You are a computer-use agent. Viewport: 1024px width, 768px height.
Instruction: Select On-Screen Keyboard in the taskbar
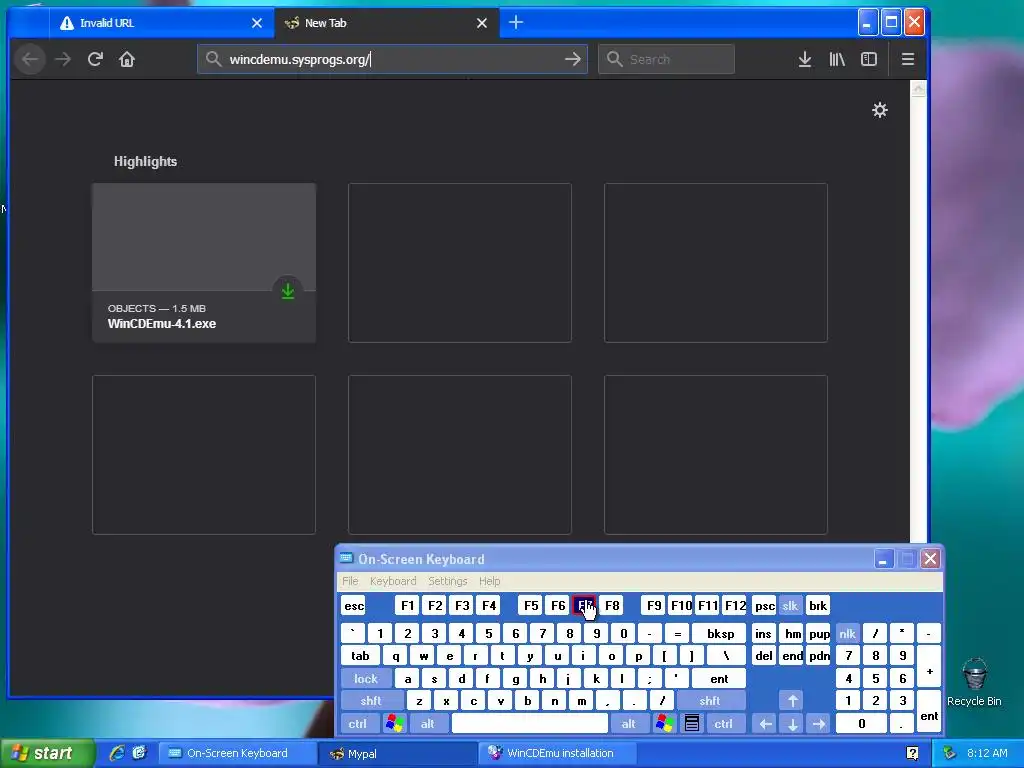(238, 754)
